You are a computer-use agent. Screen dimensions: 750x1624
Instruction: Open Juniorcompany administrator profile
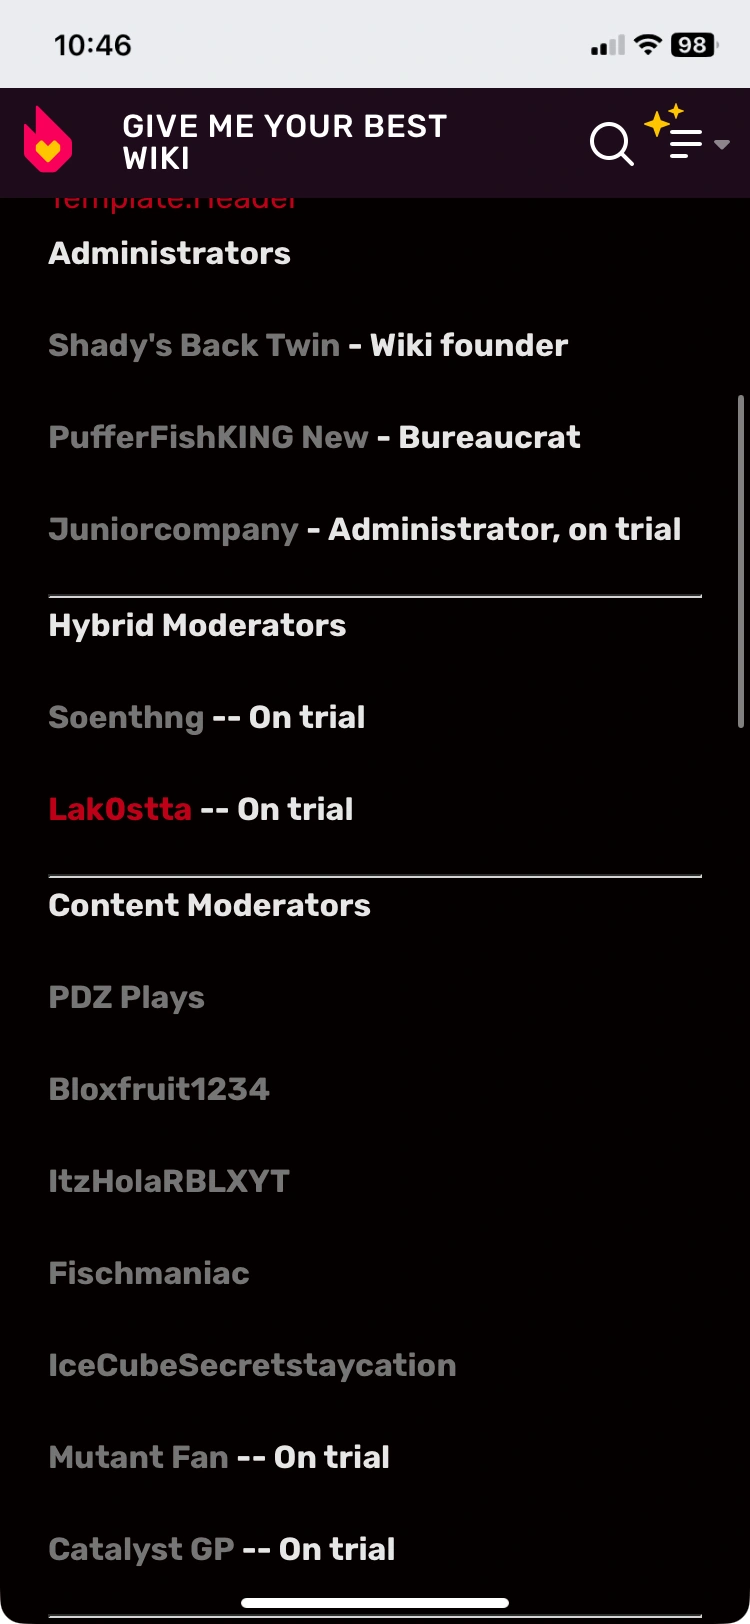click(173, 529)
